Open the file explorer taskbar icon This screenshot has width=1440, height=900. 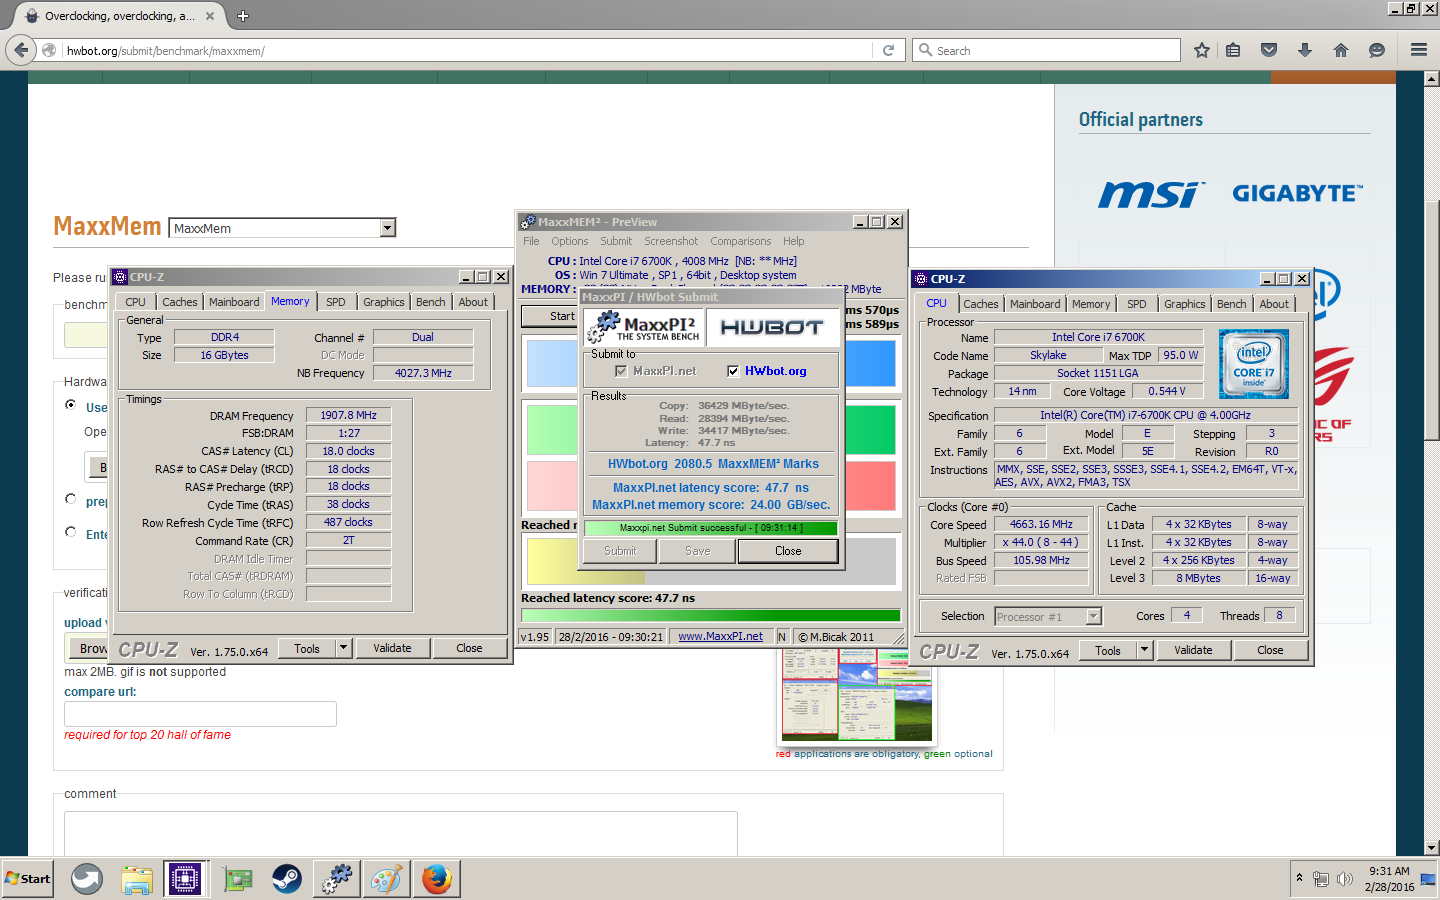click(x=137, y=879)
